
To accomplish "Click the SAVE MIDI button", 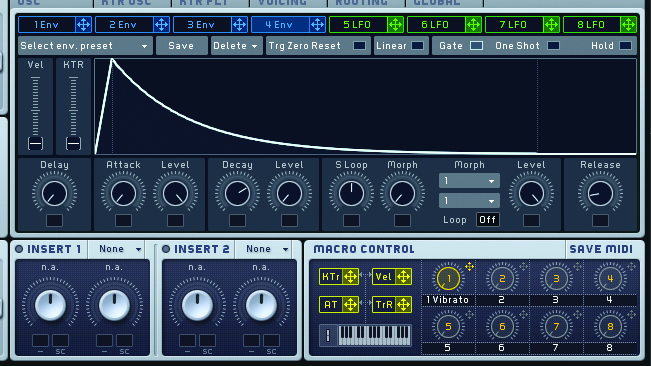I will pyautogui.click(x=601, y=249).
